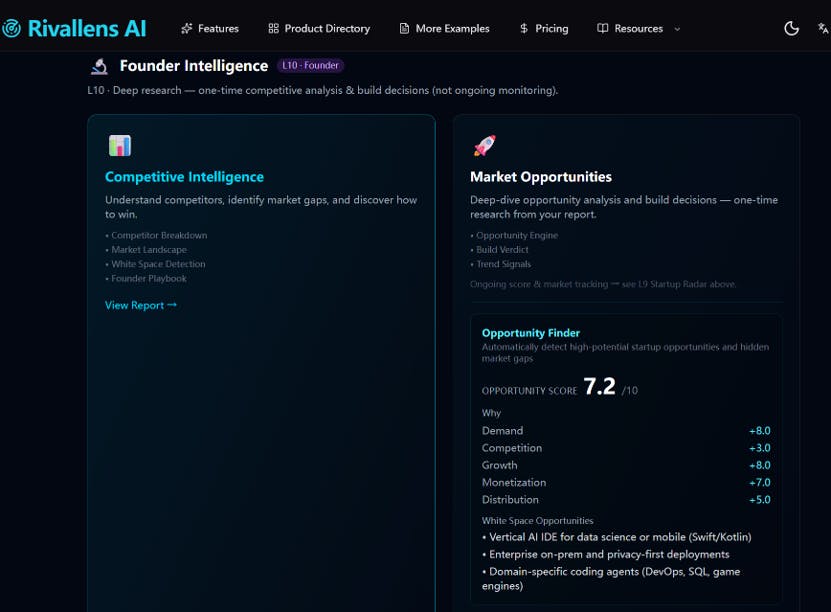The image size is (831, 612).
Task: Click the document icon beside More Examples
Action: (x=404, y=29)
